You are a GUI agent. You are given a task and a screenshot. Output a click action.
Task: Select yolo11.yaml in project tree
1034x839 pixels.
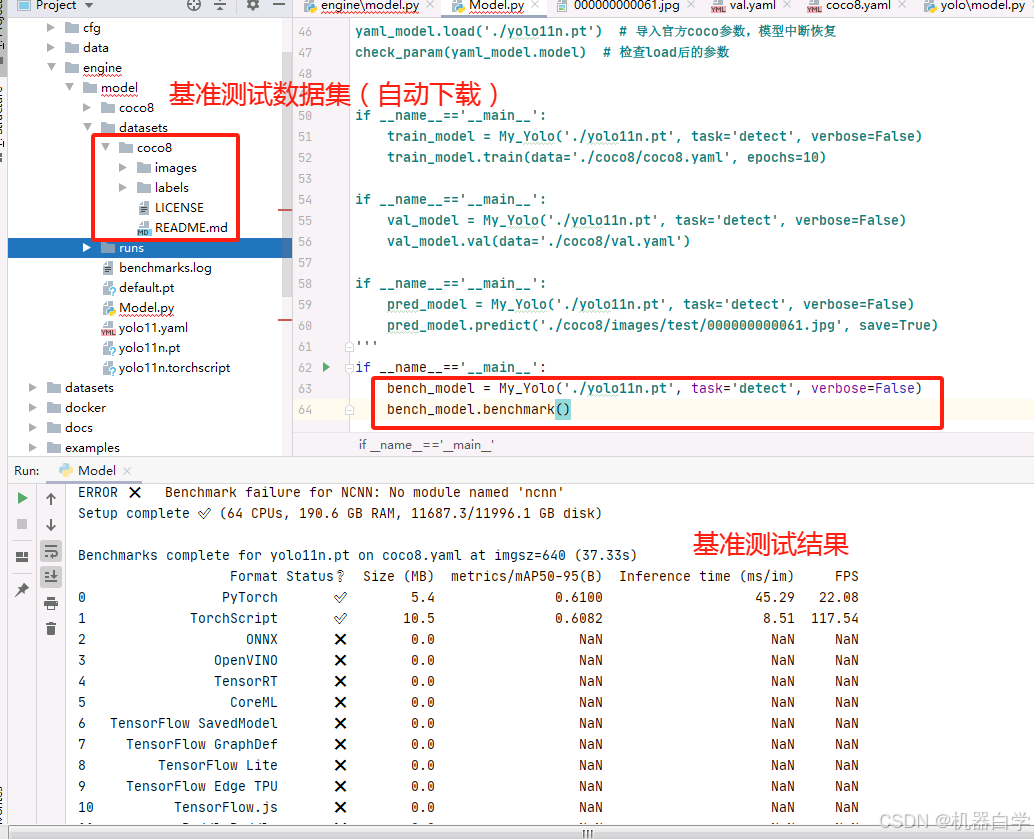click(x=153, y=327)
